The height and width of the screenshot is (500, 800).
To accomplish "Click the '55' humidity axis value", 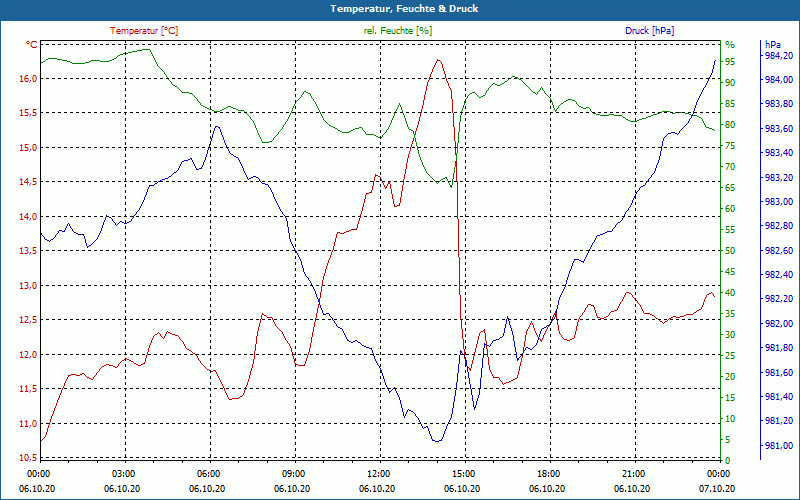I will tap(730, 230).
